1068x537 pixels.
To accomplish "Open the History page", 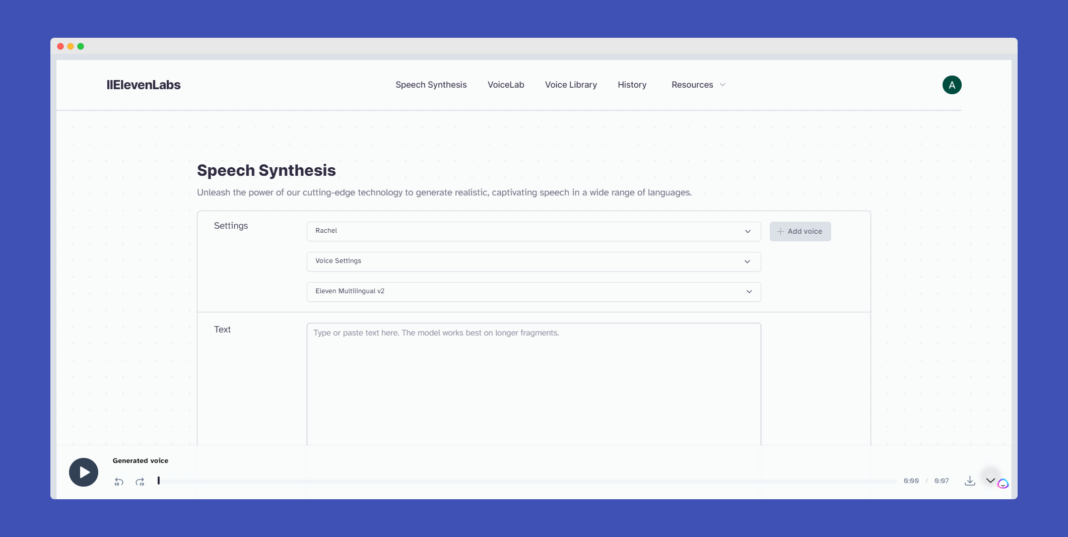I will click(632, 85).
